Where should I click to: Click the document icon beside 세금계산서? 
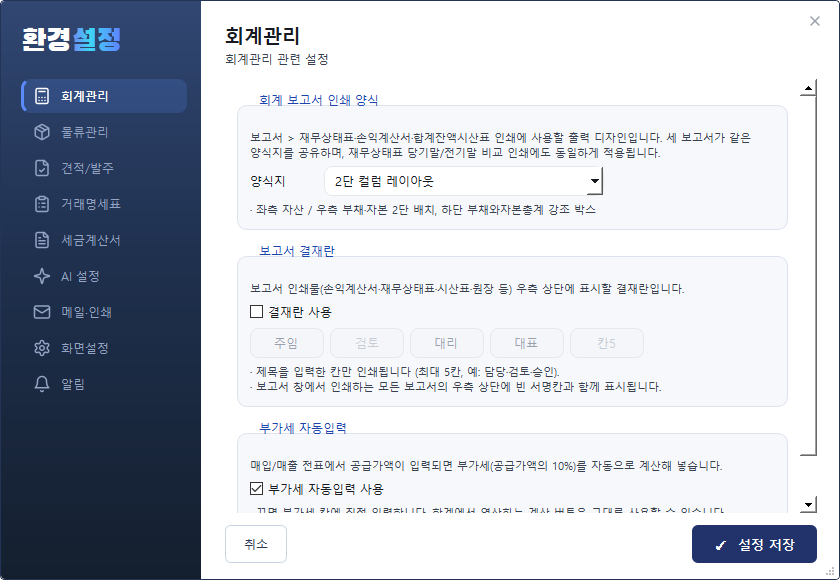coord(42,240)
